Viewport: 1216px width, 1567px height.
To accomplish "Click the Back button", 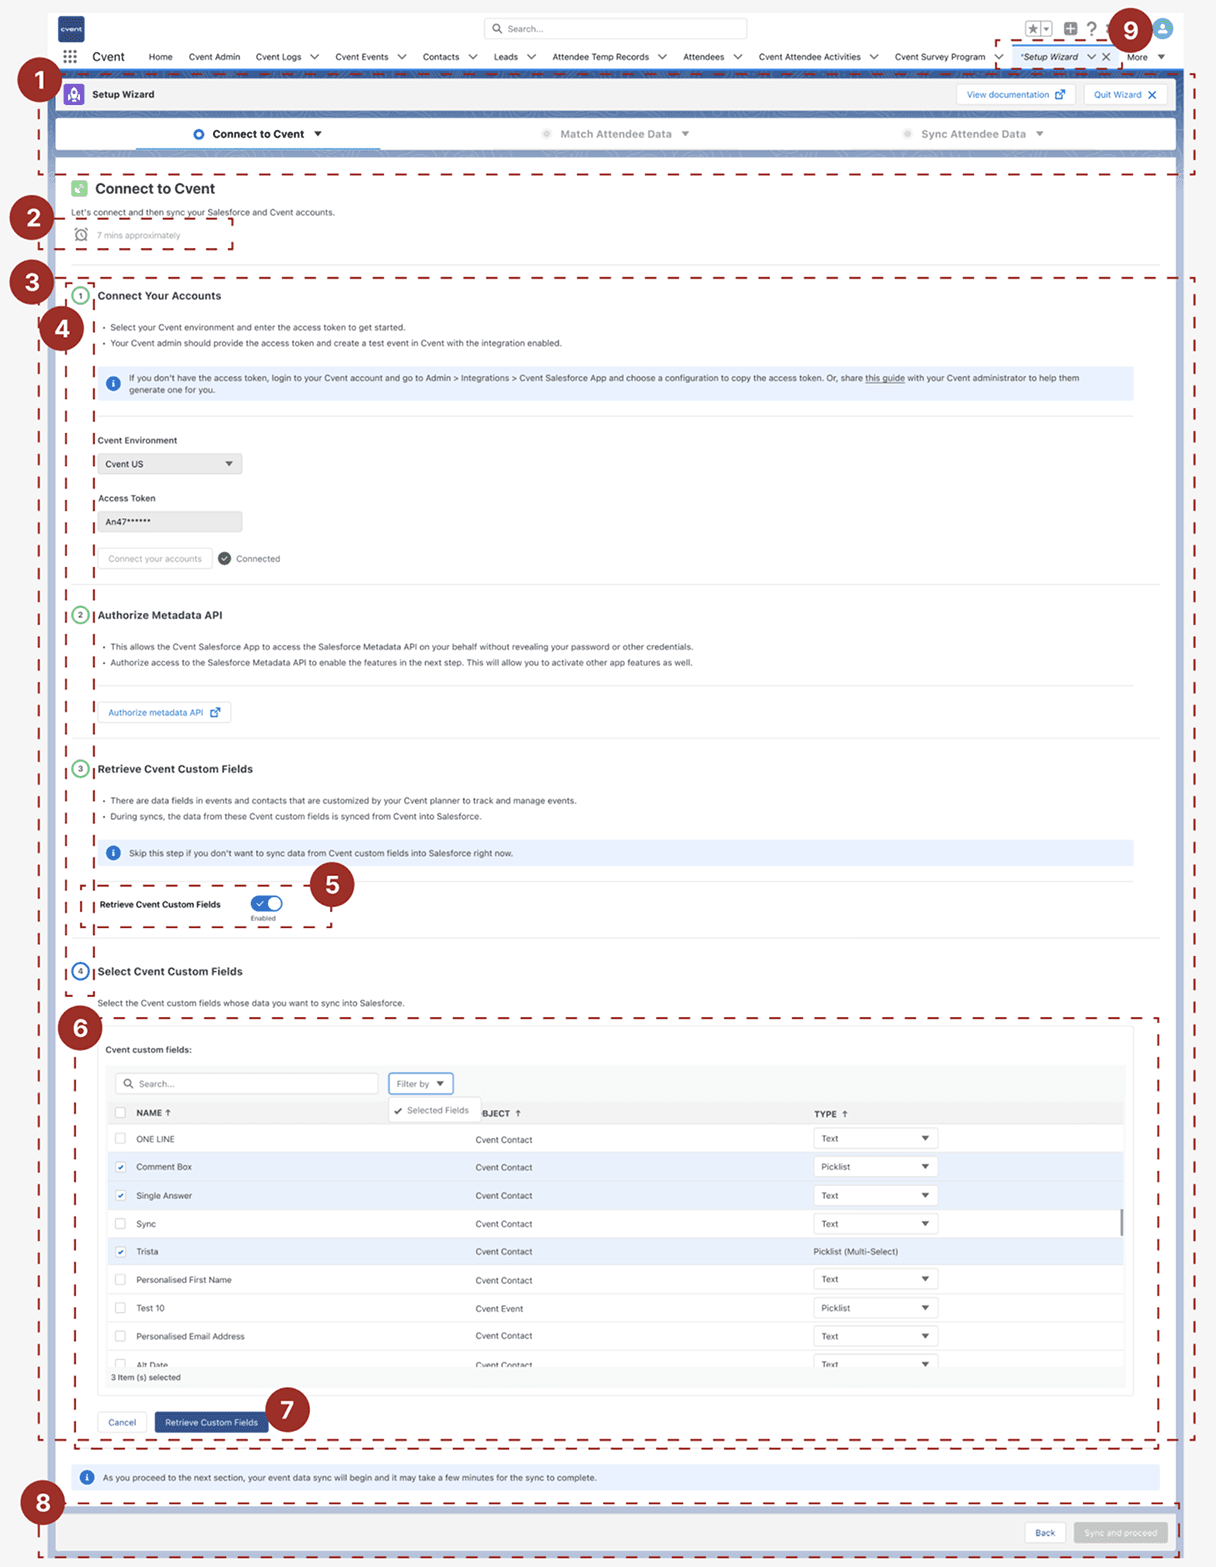I will tap(1045, 1532).
